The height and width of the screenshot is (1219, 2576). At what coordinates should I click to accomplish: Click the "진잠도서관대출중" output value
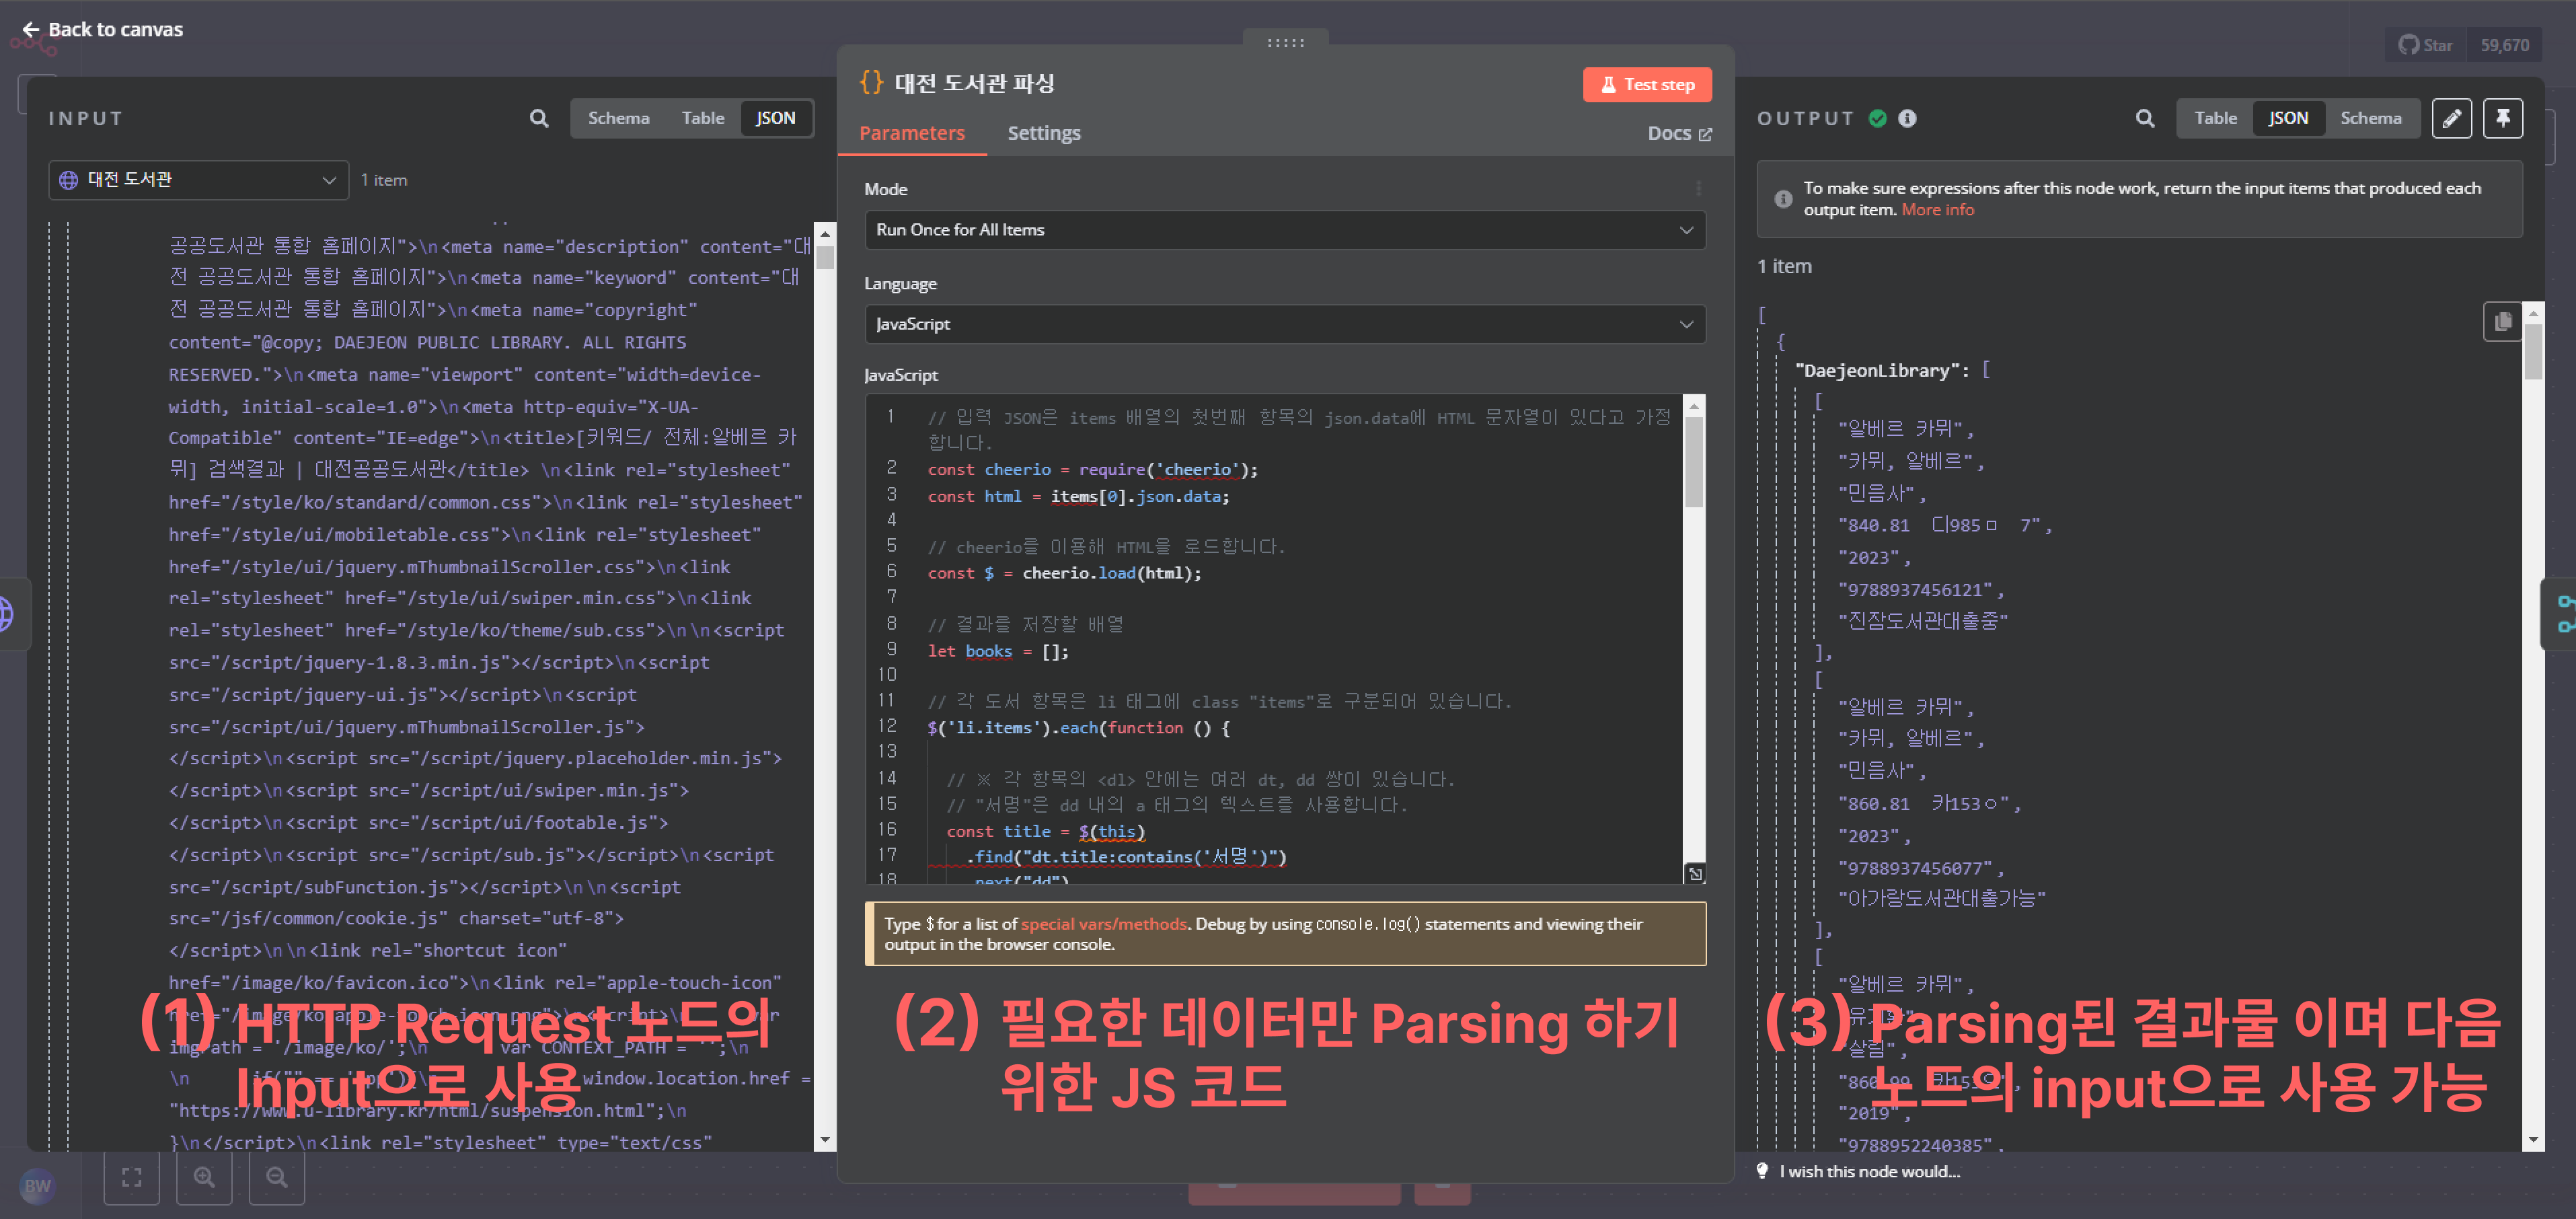click(1922, 621)
